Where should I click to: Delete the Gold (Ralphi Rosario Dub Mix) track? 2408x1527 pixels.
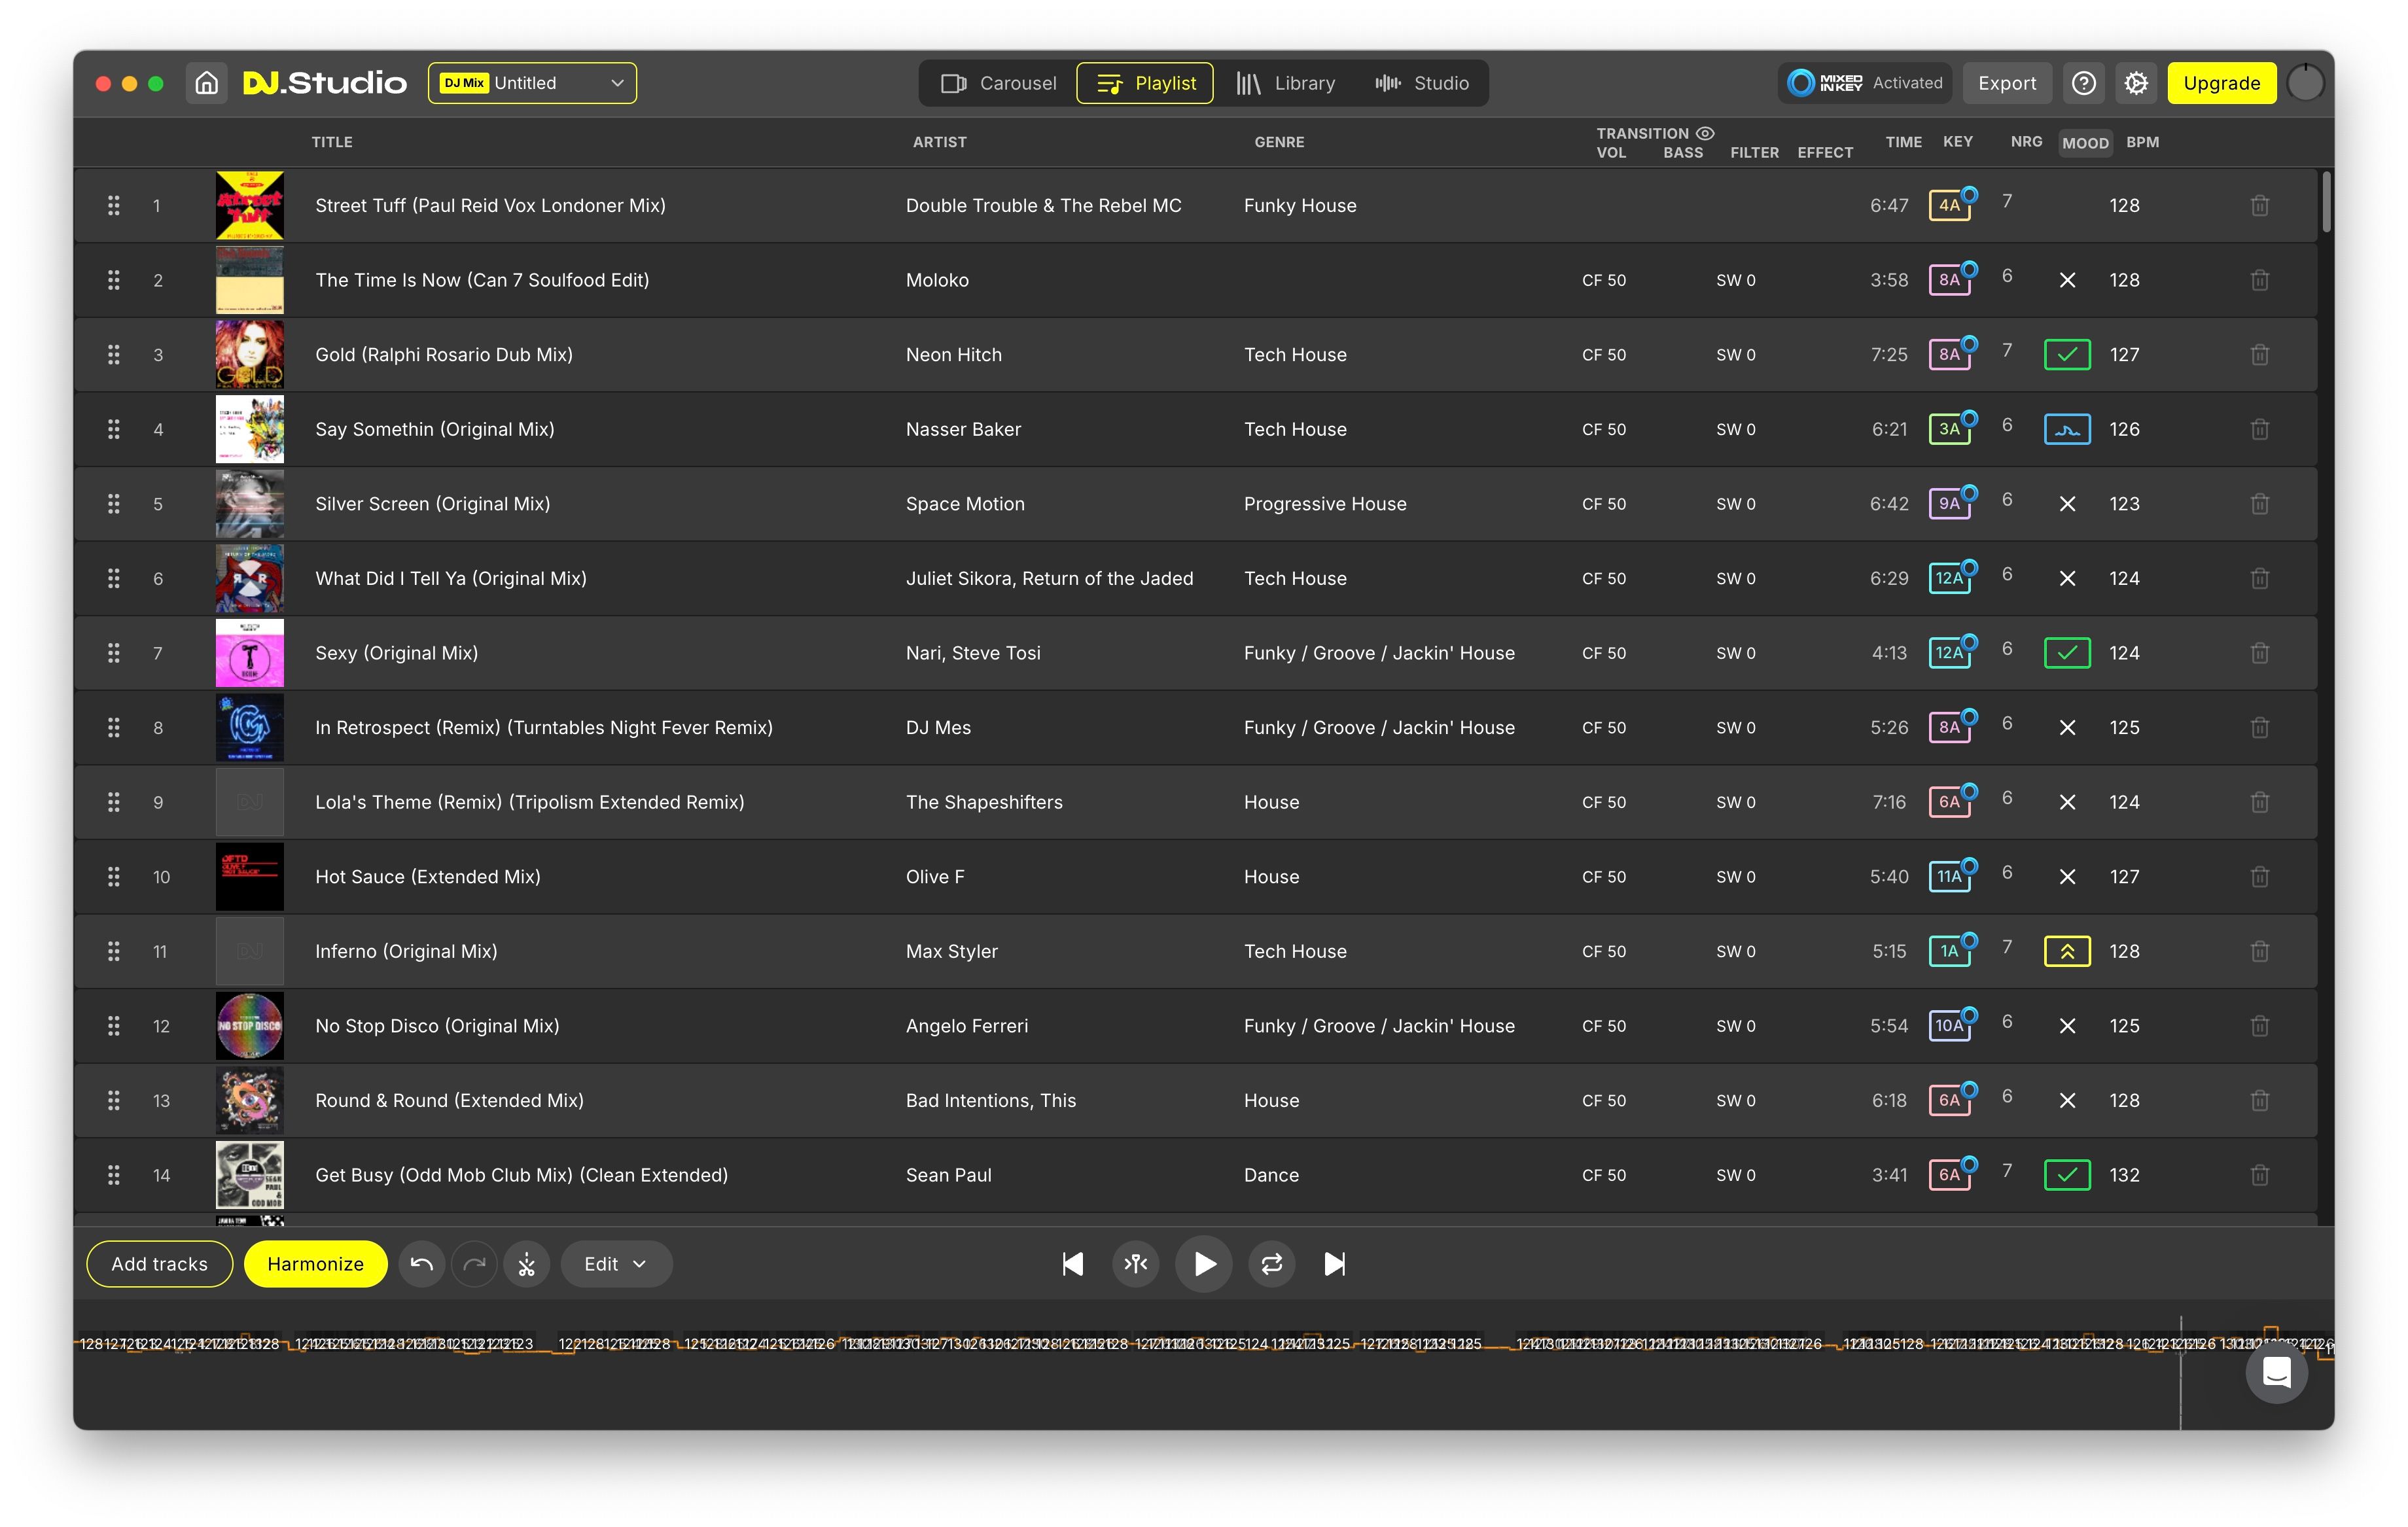[x=2260, y=355]
